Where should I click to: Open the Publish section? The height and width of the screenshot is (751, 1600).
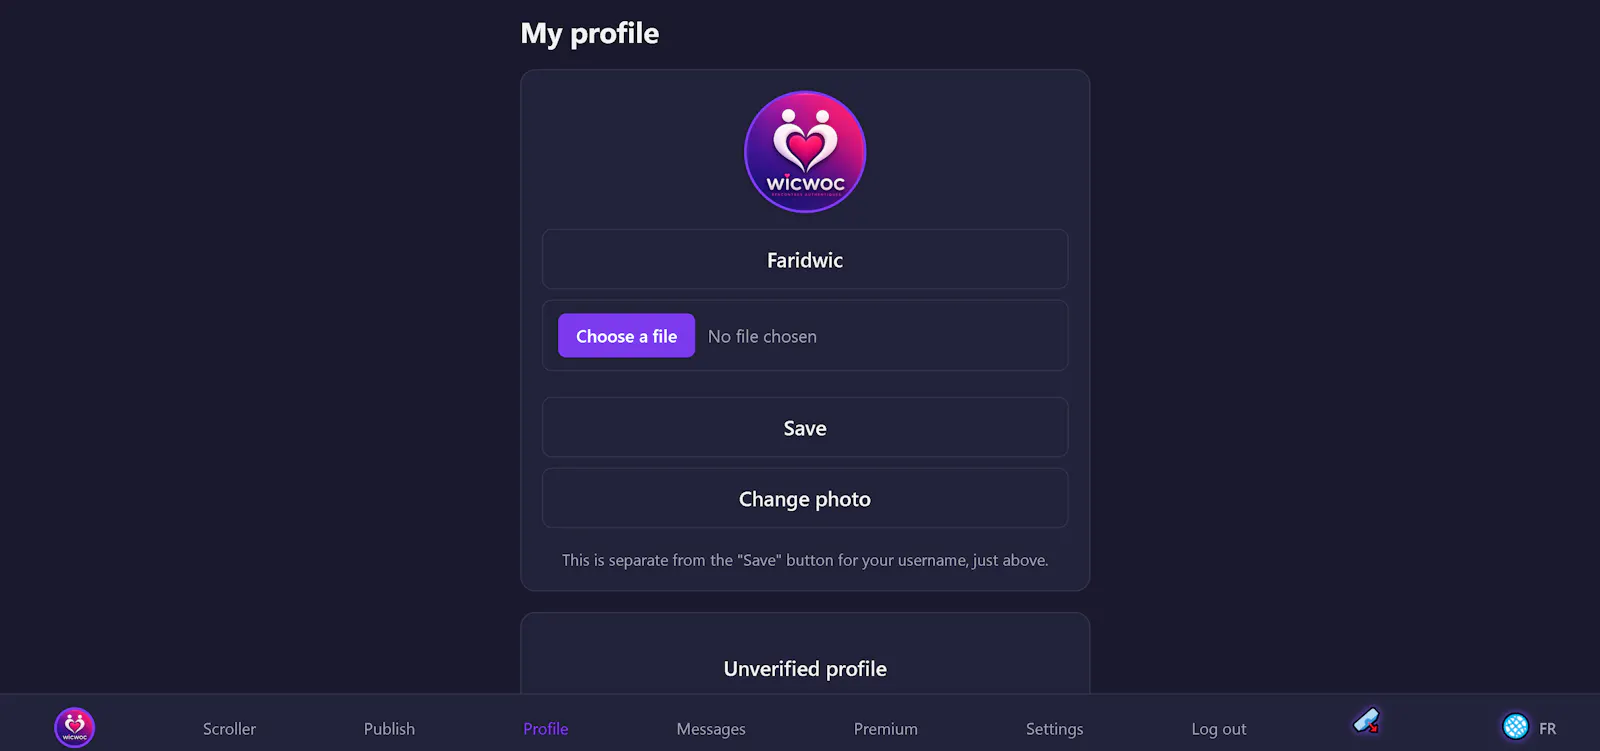(x=389, y=729)
